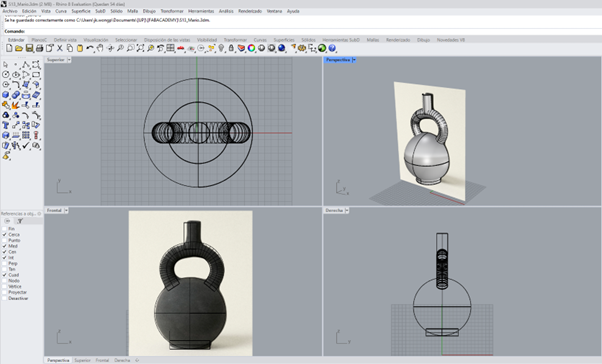Viewport: 602px width, 364px height.
Task: Switch to the Visualización toolbar tab
Action: click(x=96, y=40)
